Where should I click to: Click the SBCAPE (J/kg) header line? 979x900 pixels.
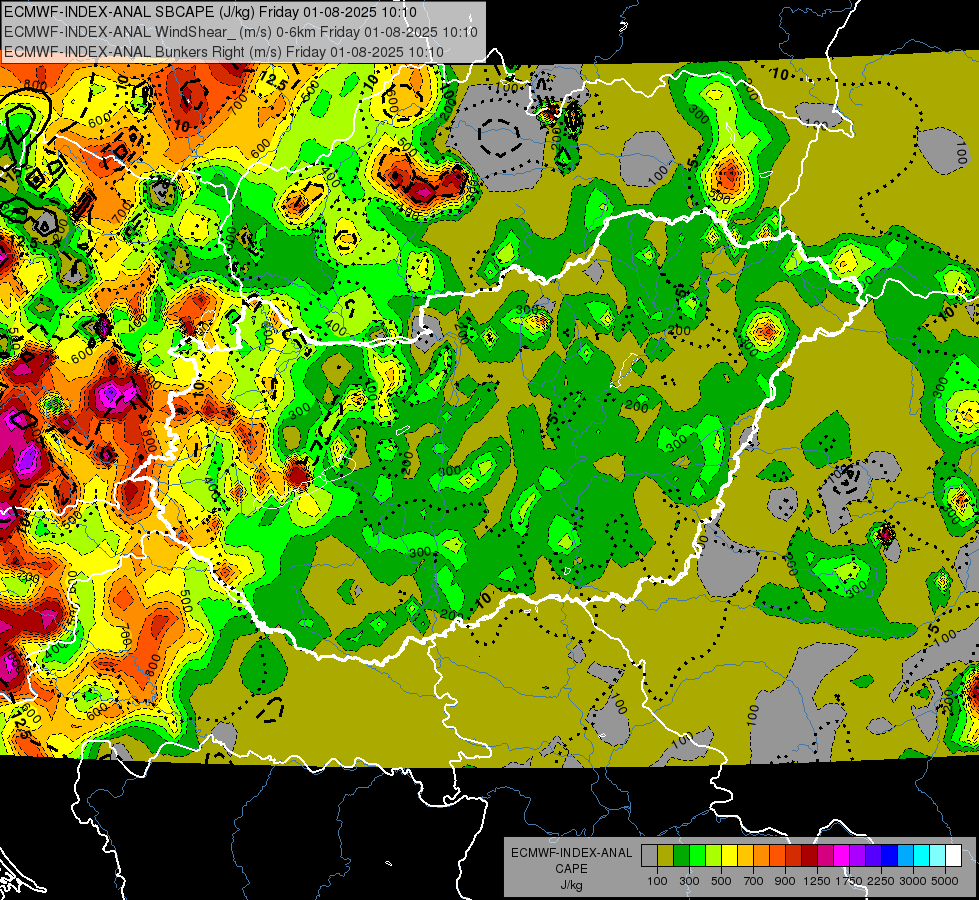210,12
